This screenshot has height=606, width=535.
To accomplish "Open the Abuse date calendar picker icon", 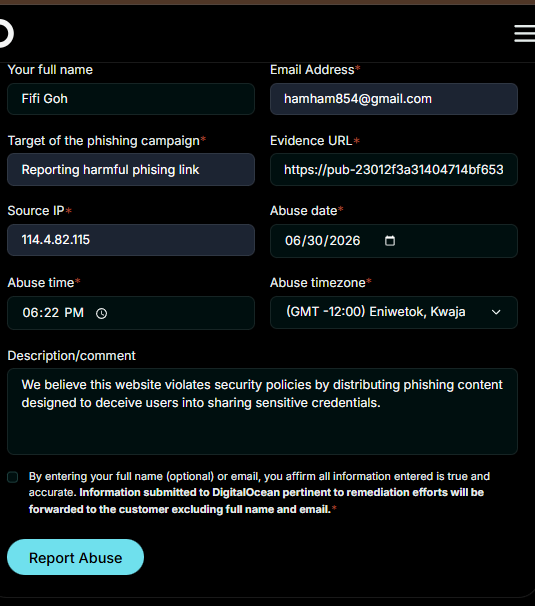I will 390,241.
